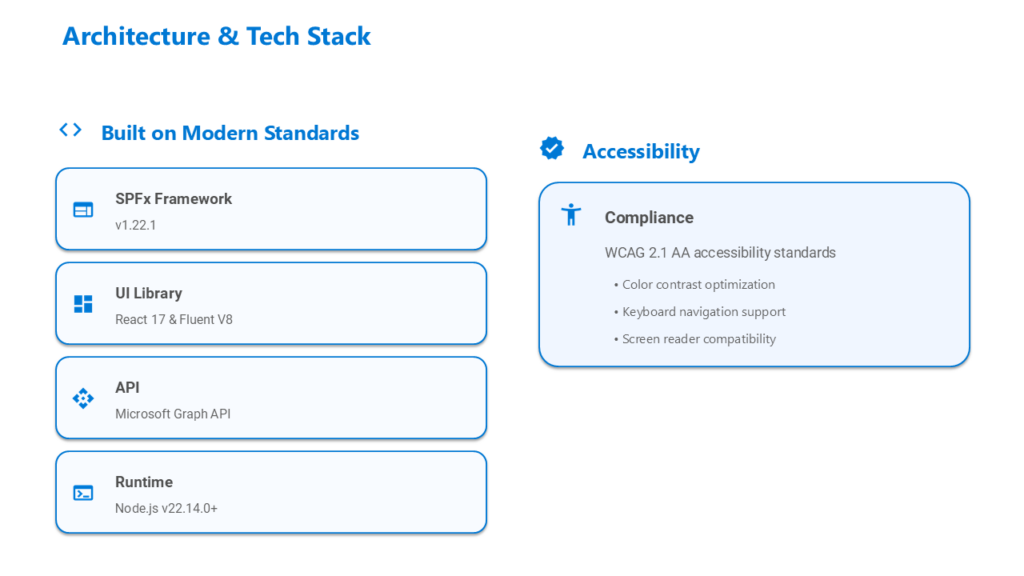Click the Accessibility section heading

coord(641,151)
